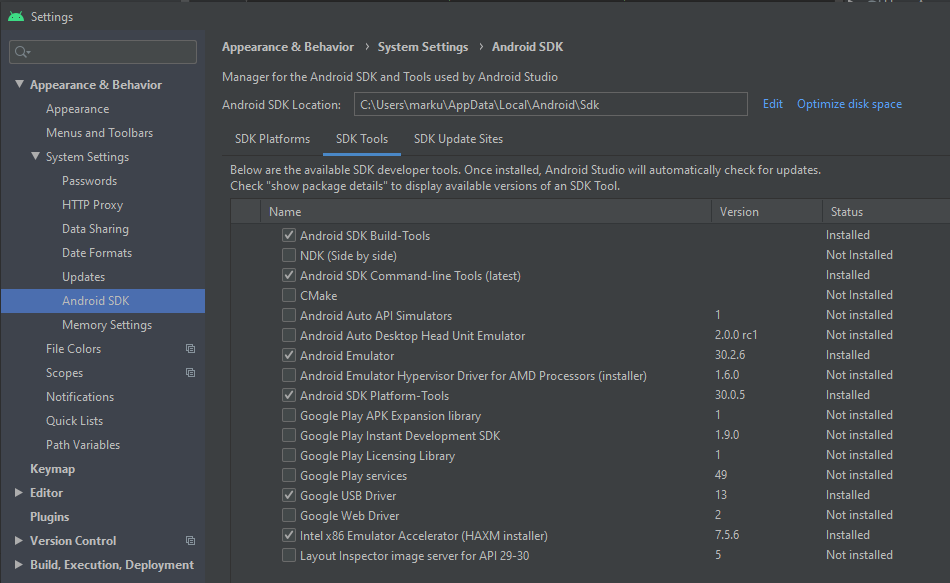Screen dimensions: 950x583
Task: Open SDK Update Sites tab
Action: tap(458, 139)
